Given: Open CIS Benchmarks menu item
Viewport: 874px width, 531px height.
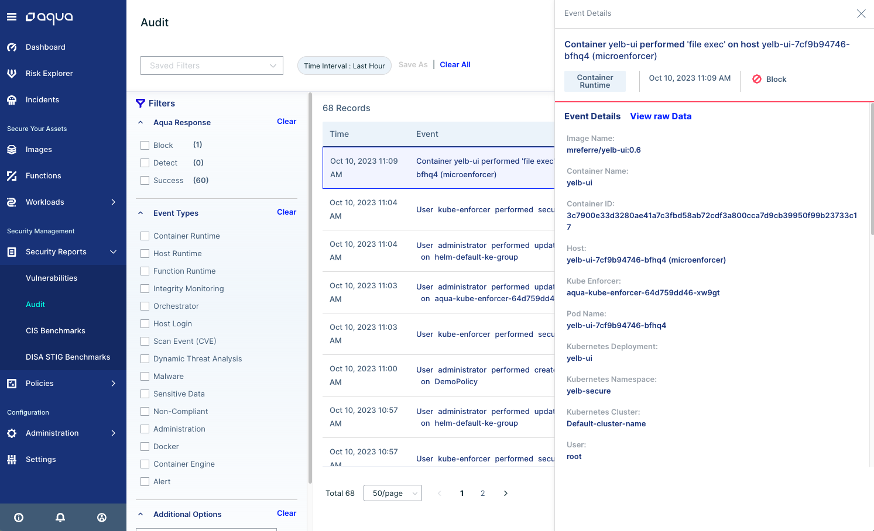Looking at the screenshot, I should pos(55,331).
